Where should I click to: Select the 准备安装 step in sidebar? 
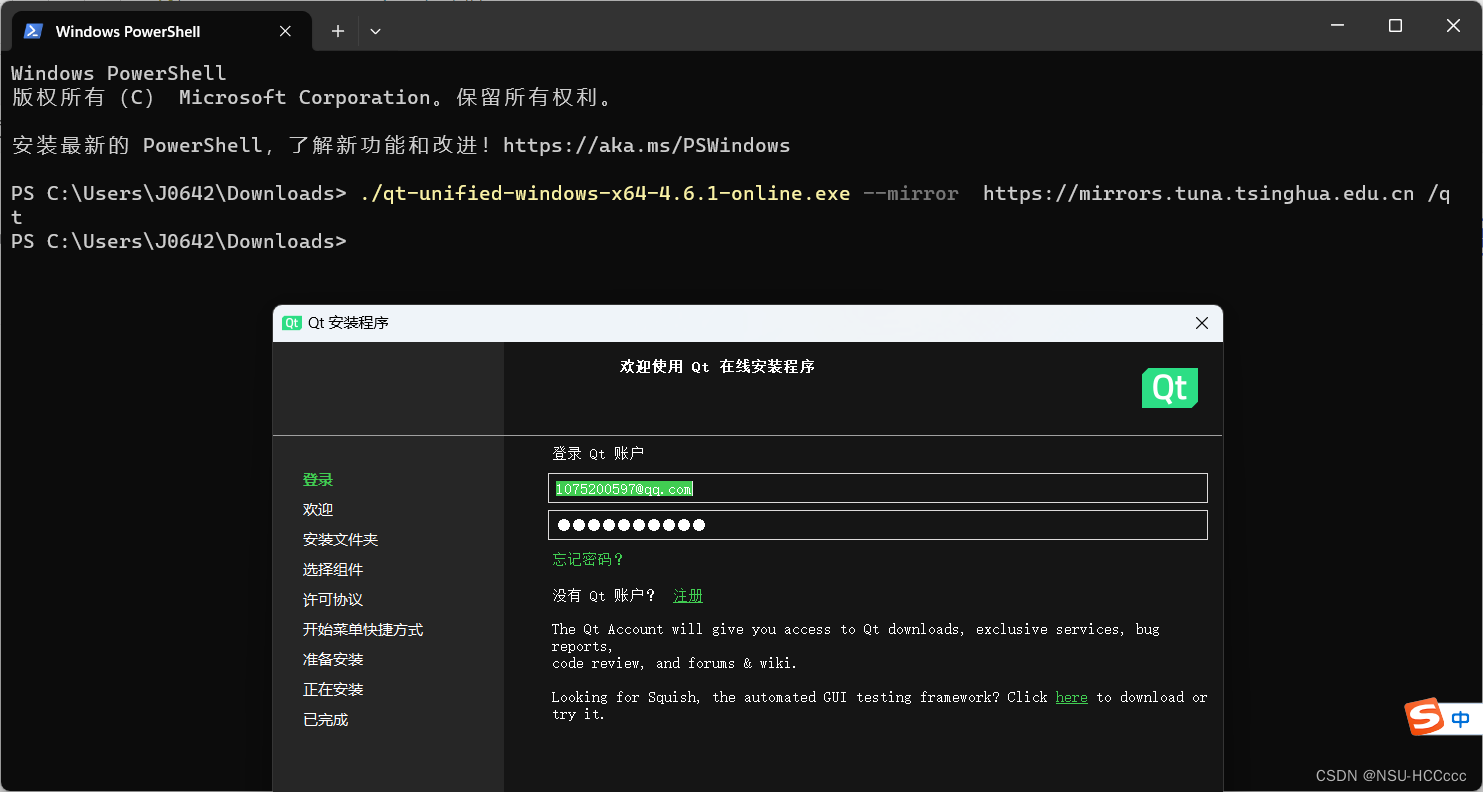click(333, 660)
